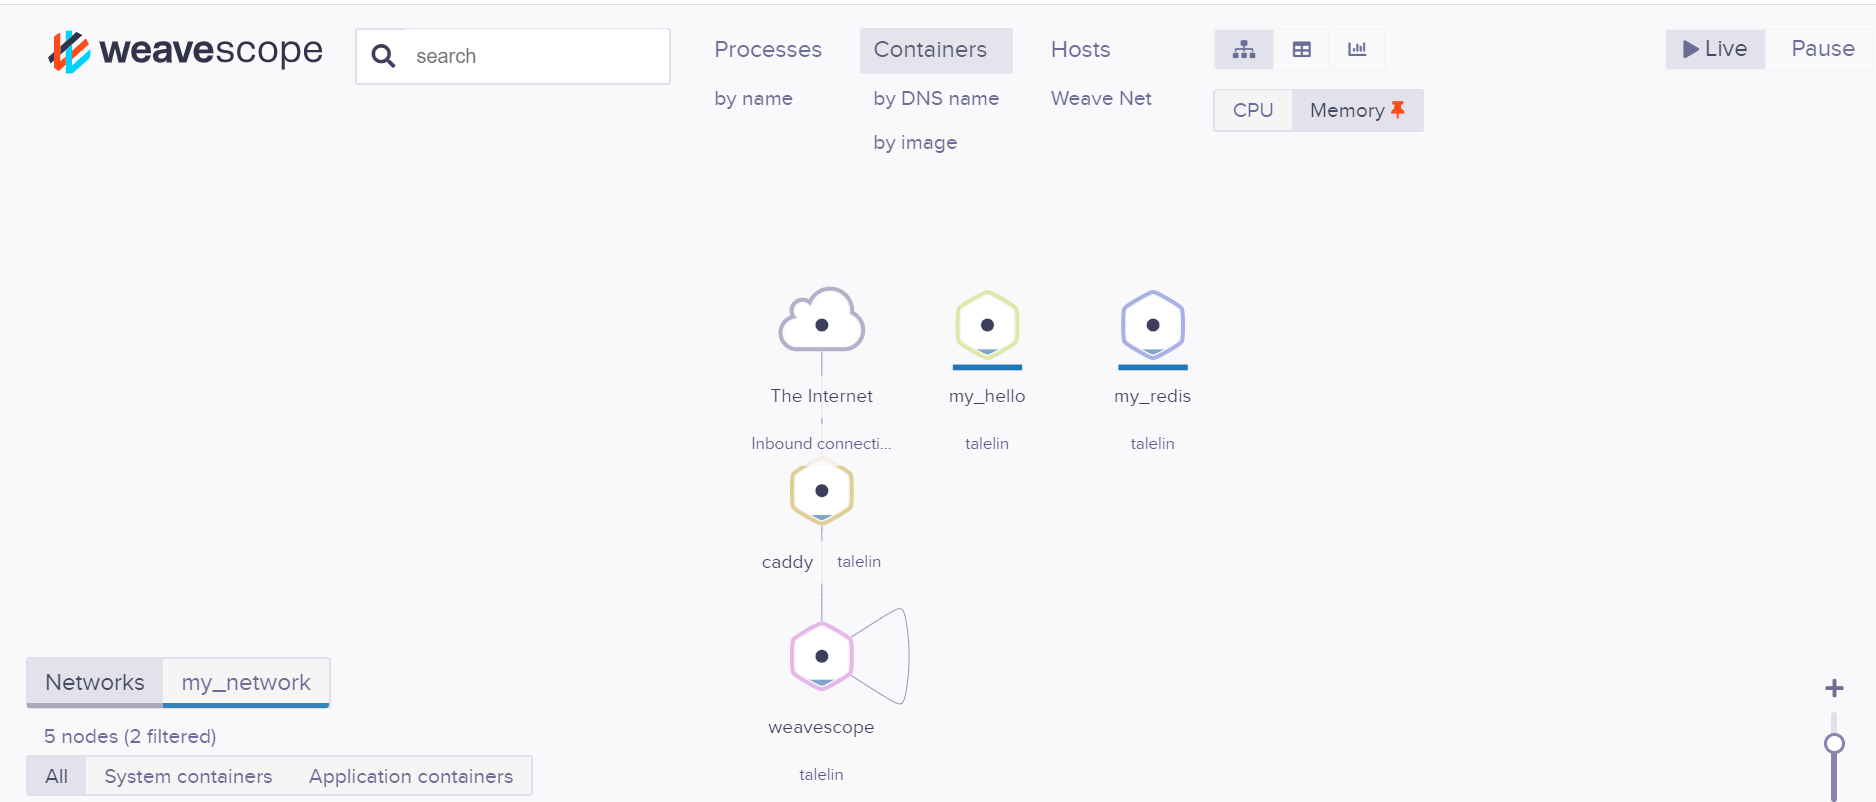The width and height of the screenshot is (1876, 802).
Task: Toggle the Networks overlay
Action: coord(95,682)
